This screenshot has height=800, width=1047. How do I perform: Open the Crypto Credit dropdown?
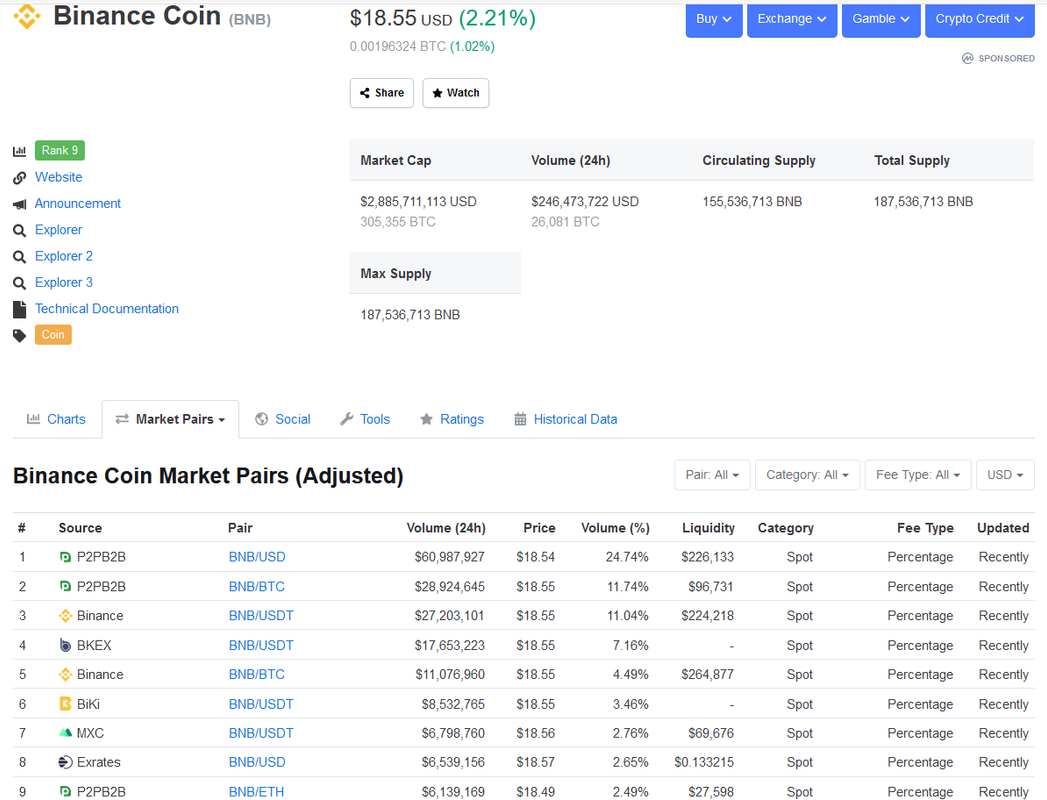tap(980, 19)
